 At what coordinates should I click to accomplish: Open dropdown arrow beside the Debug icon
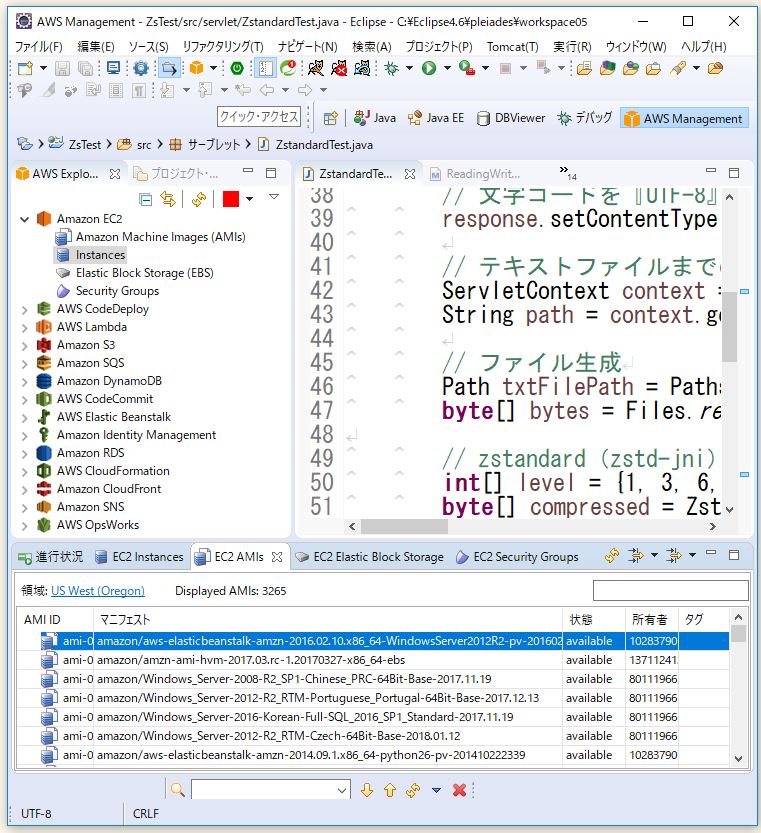tap(409, 68)
